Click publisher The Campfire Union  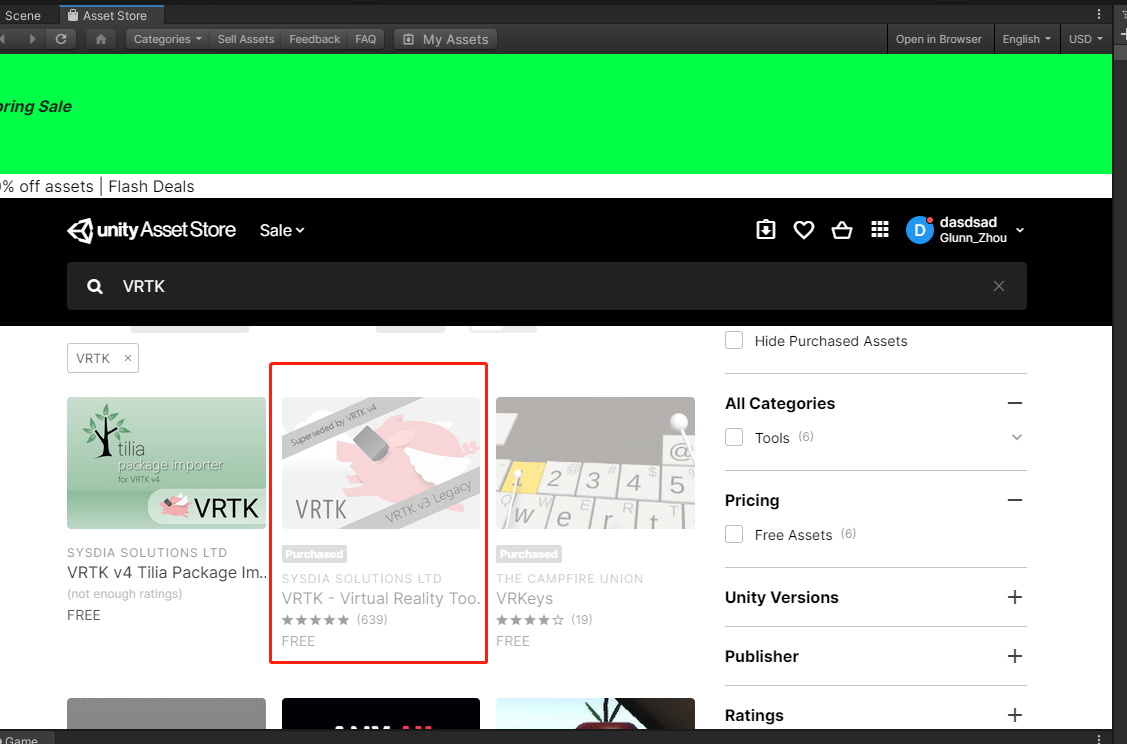click(569, 579)
